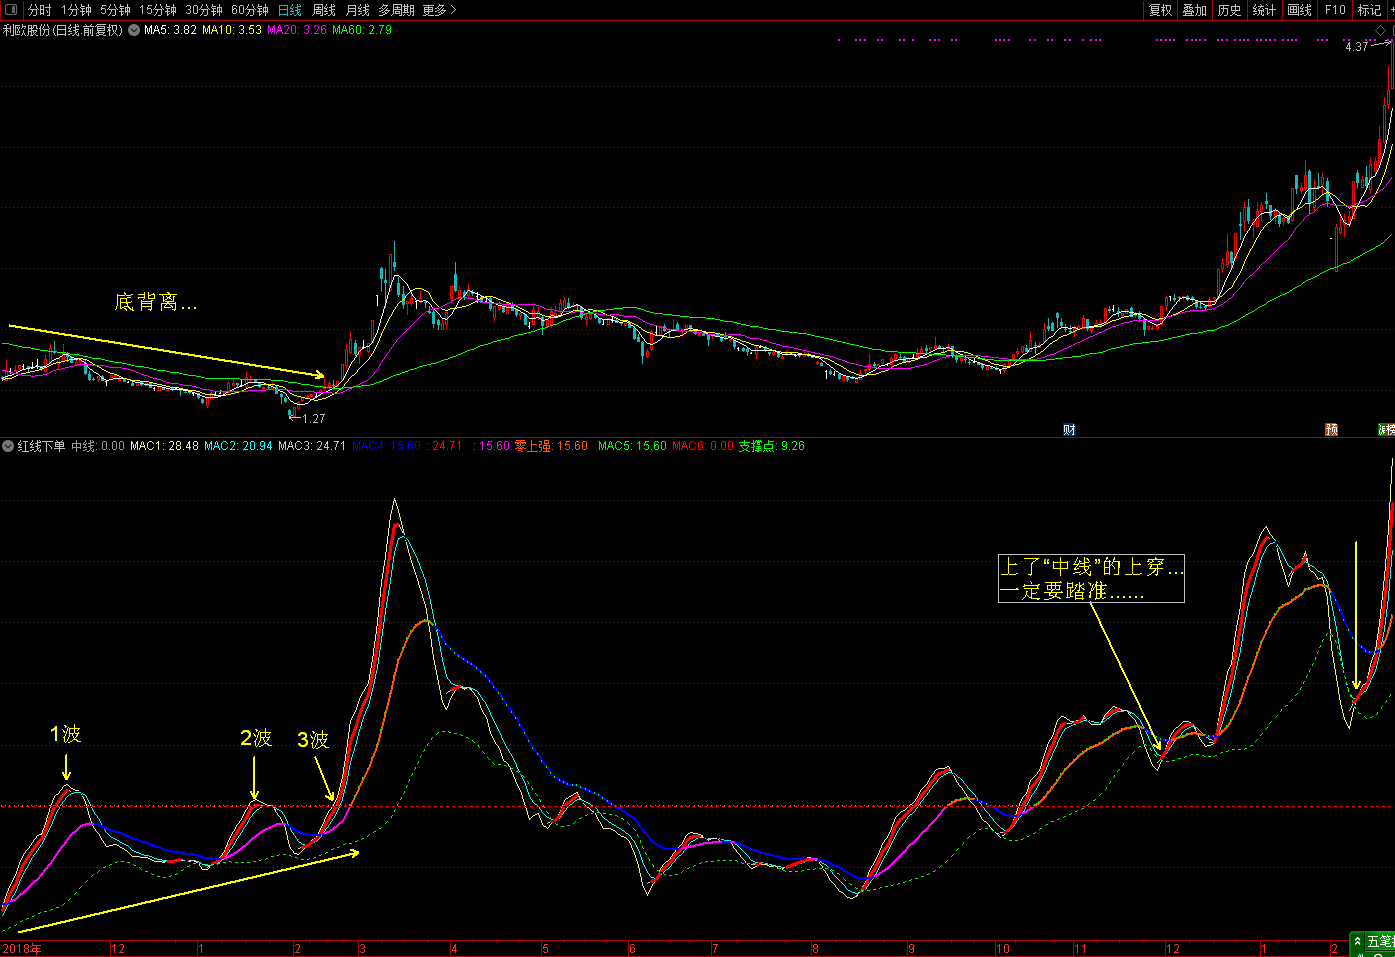Click the 中线: 0.00 value
Screen dimensions: 1395x957
pos(98,446)
